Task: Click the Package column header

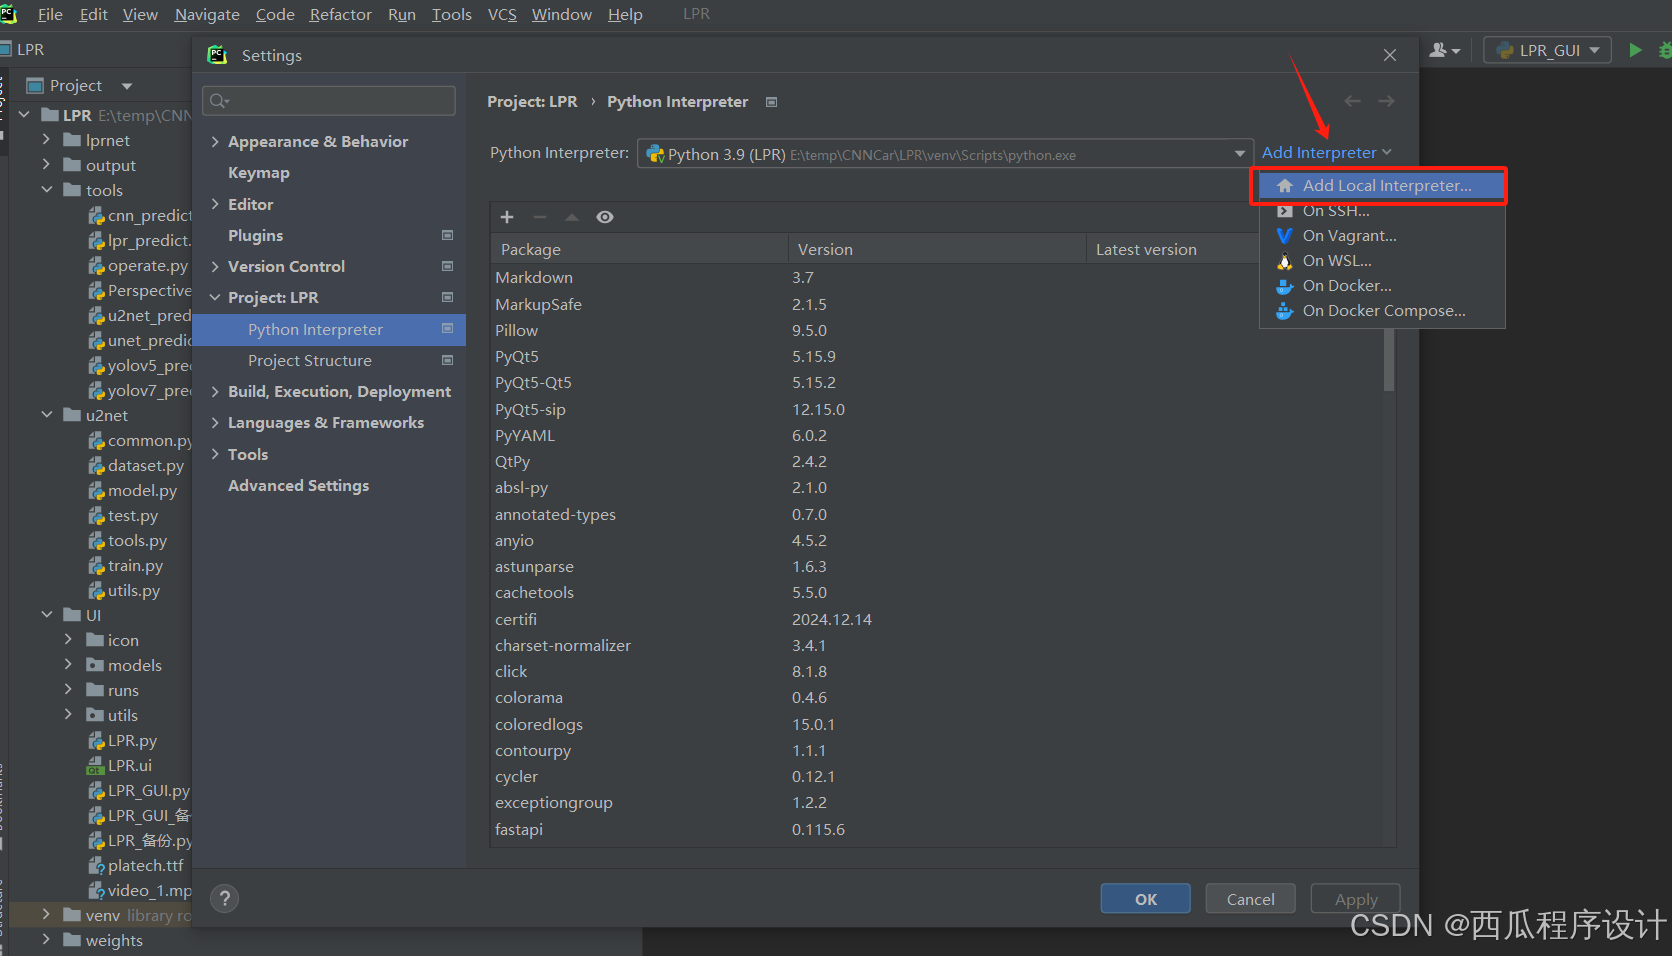Action: [x=638, y=249]
